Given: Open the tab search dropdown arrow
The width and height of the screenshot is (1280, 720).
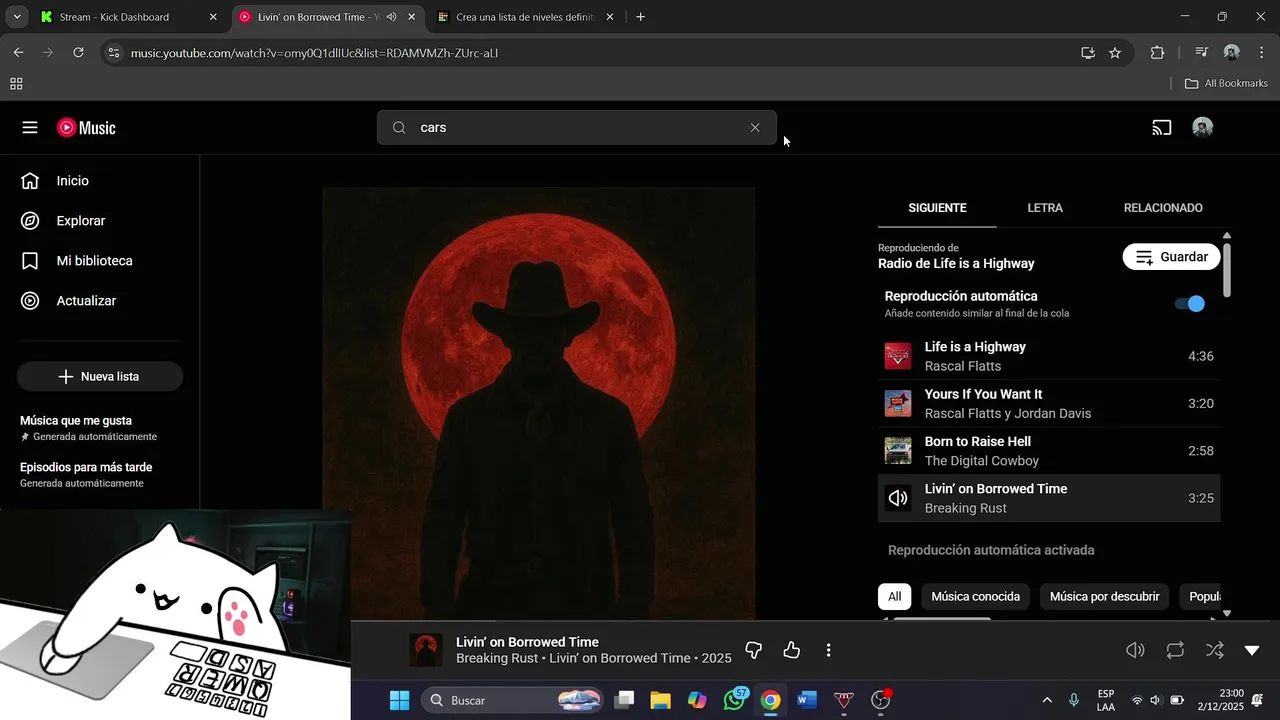Looking at the screenshot, I should [17, 17].
